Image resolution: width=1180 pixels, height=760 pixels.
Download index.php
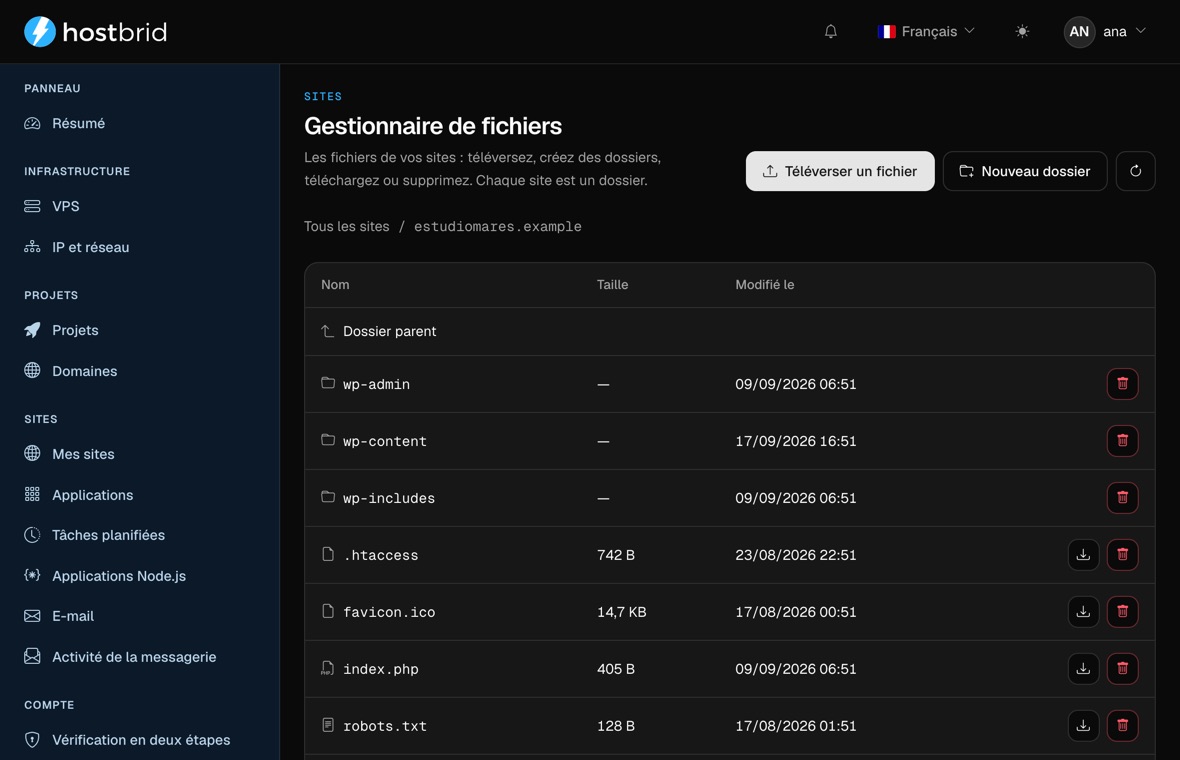(x=1083, y=668)
